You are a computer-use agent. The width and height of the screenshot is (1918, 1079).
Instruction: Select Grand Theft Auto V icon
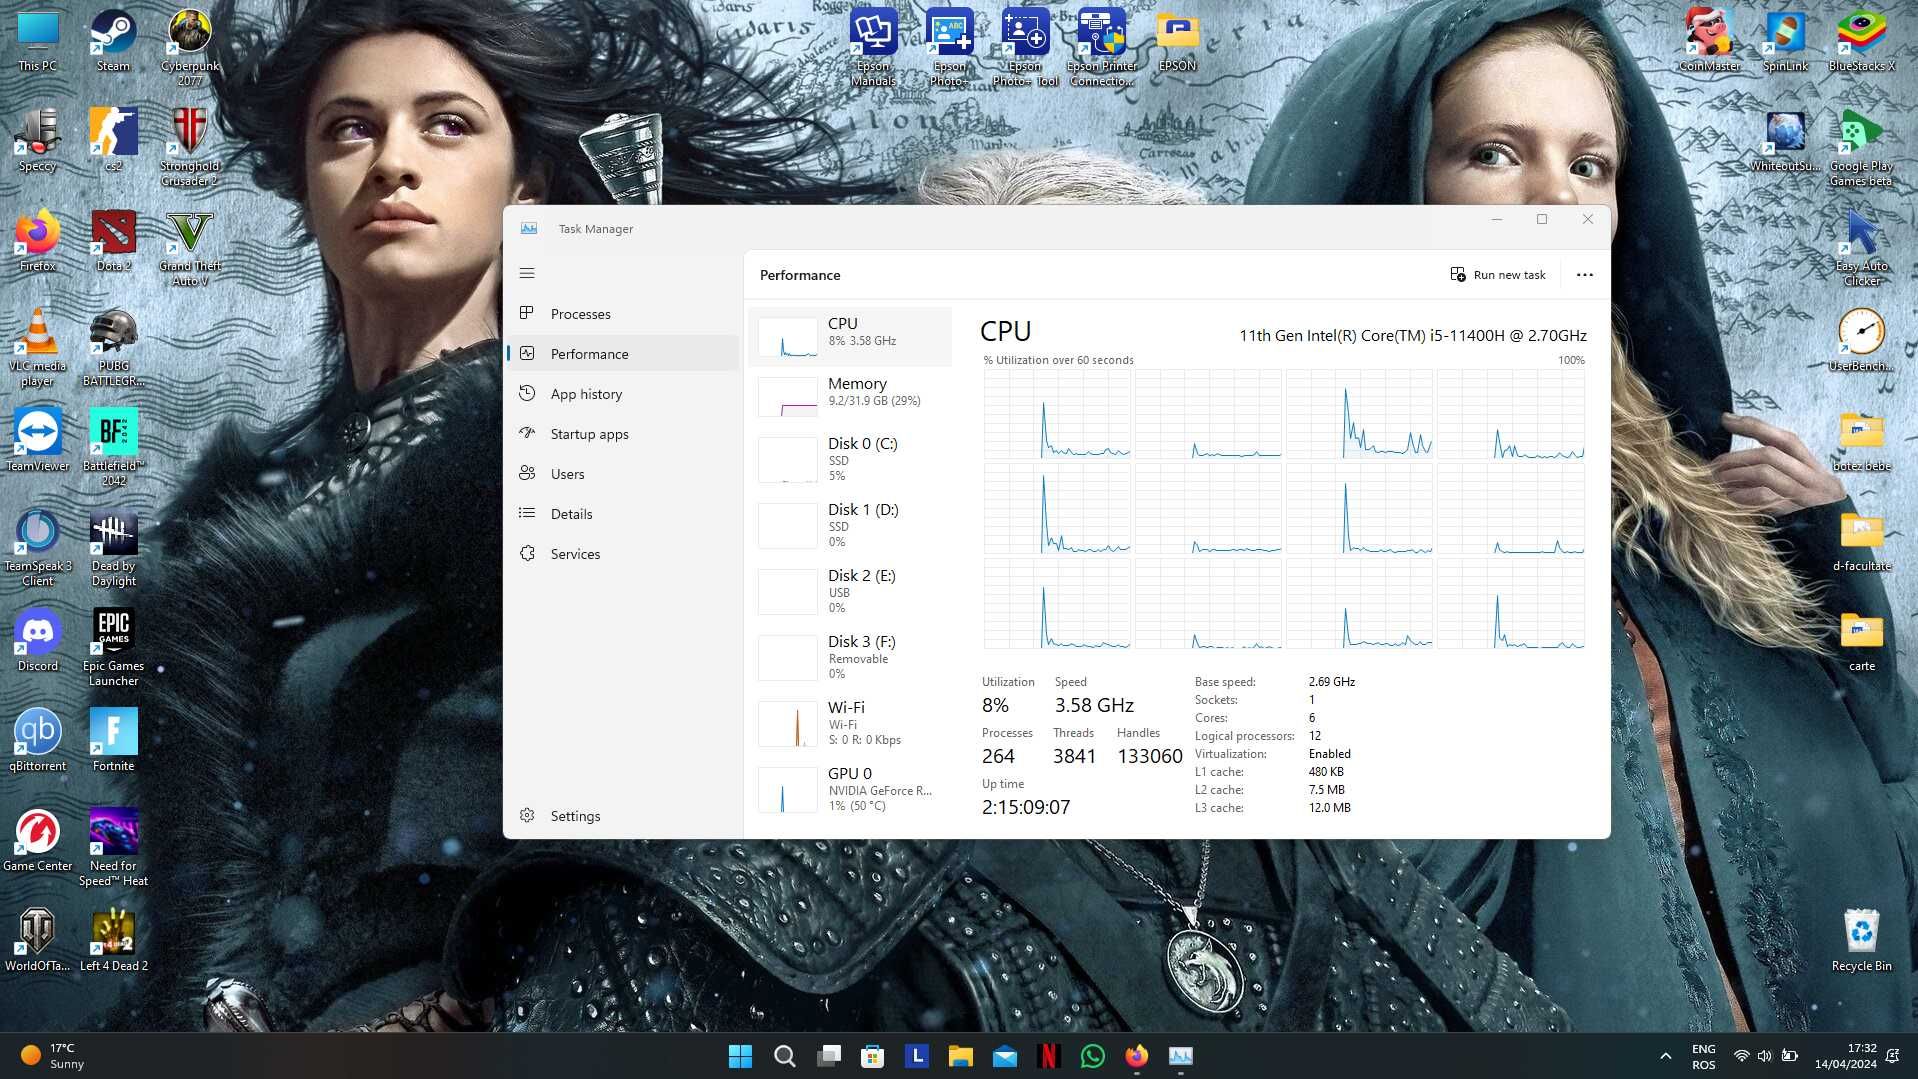(190, 248)
